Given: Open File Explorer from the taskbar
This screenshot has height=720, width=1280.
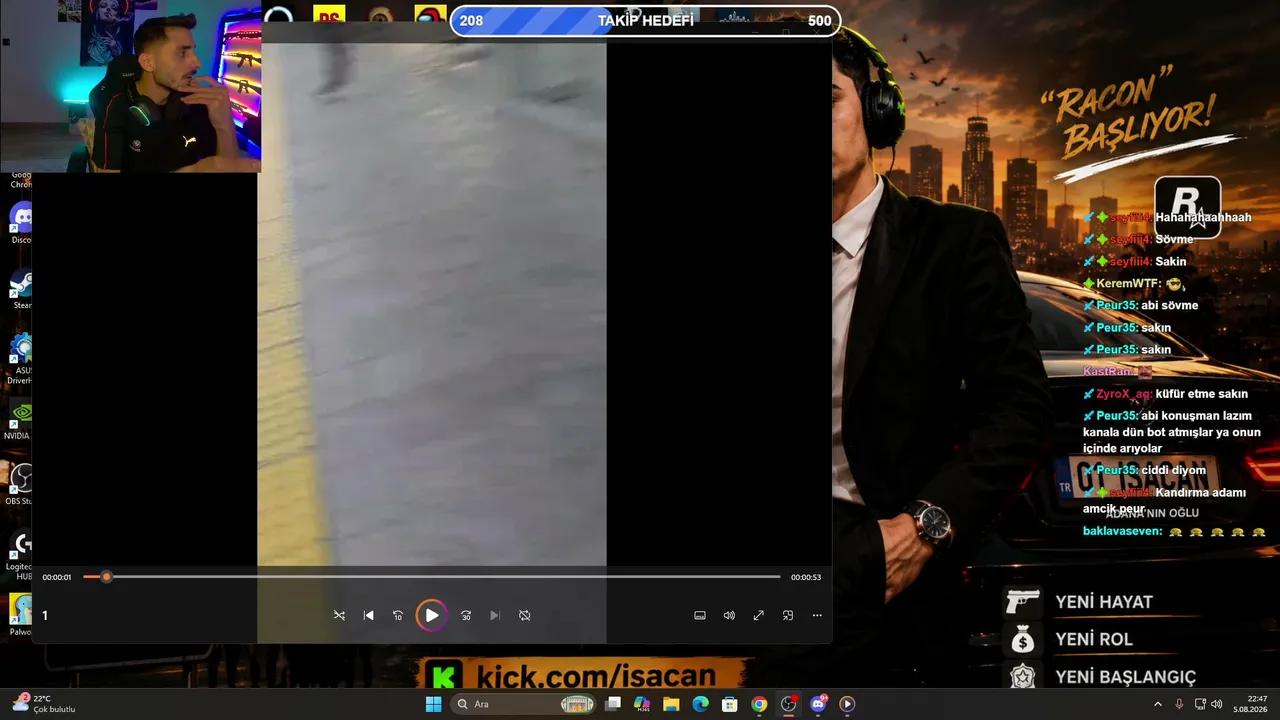Looking at the screenshot, I should (671, 704).
